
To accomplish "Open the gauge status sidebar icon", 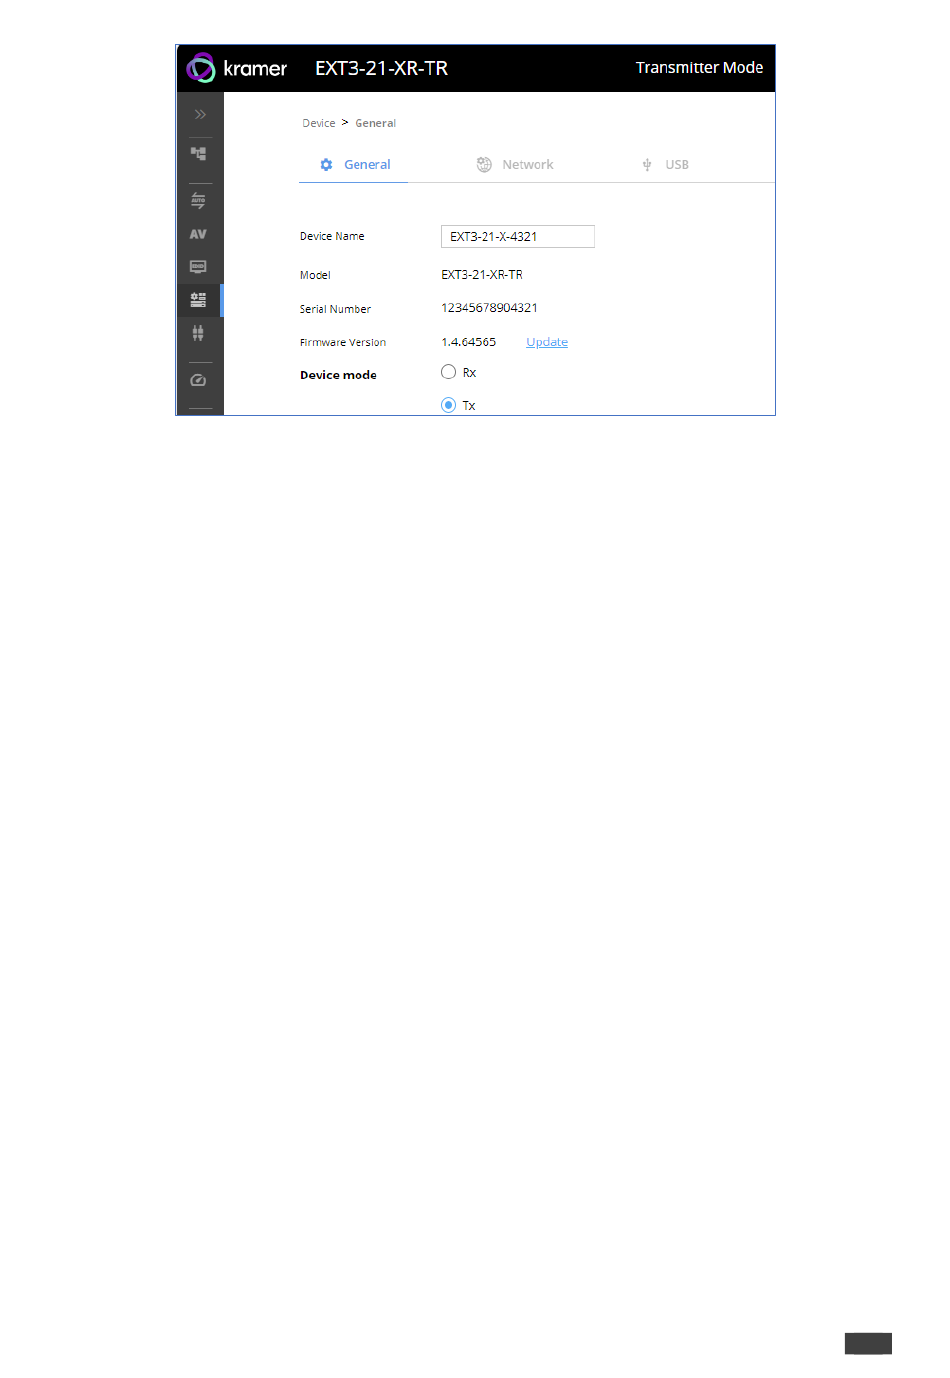I will (x=198, y=380).
